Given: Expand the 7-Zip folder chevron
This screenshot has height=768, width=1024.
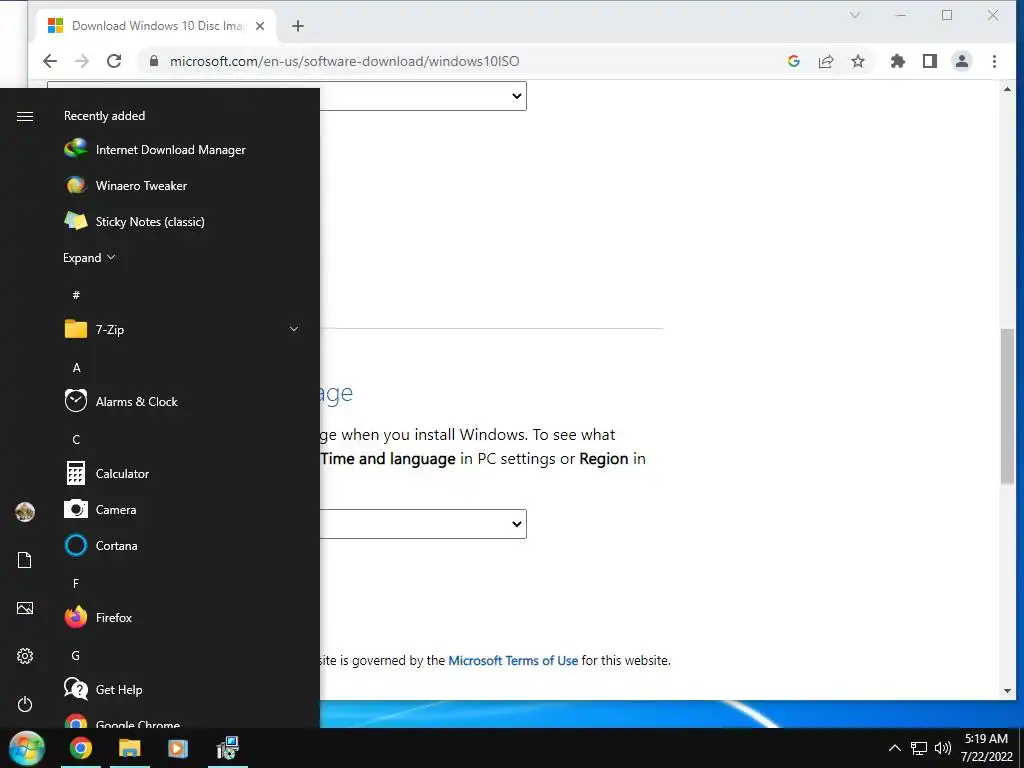Looking at the screenshot, I should click(x=294, y=329).
